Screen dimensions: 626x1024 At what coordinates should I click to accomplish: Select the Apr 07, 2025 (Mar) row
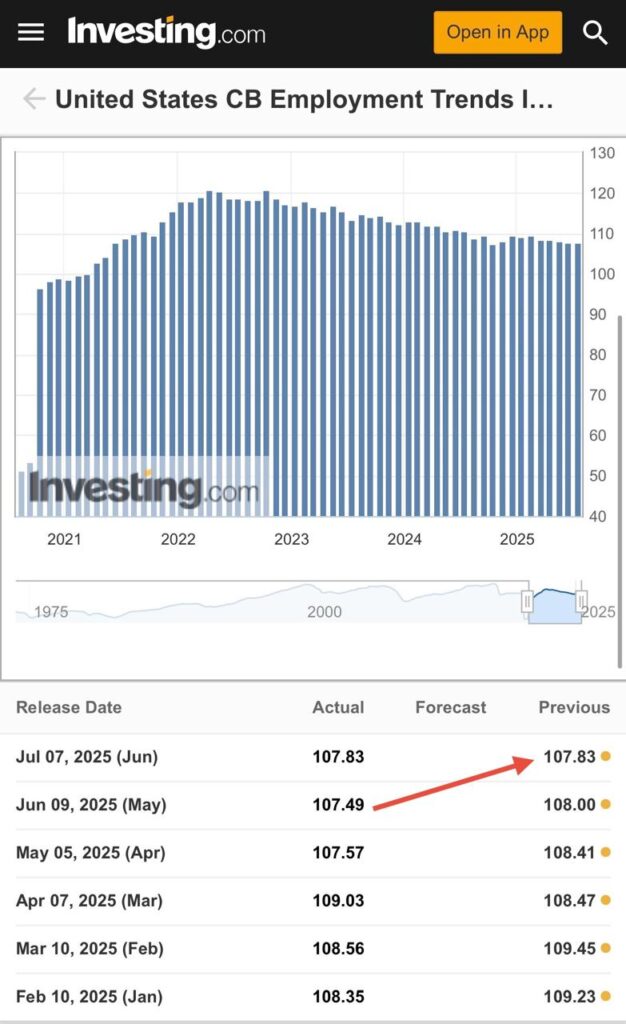pyautogui.click(x=313, y=901)
